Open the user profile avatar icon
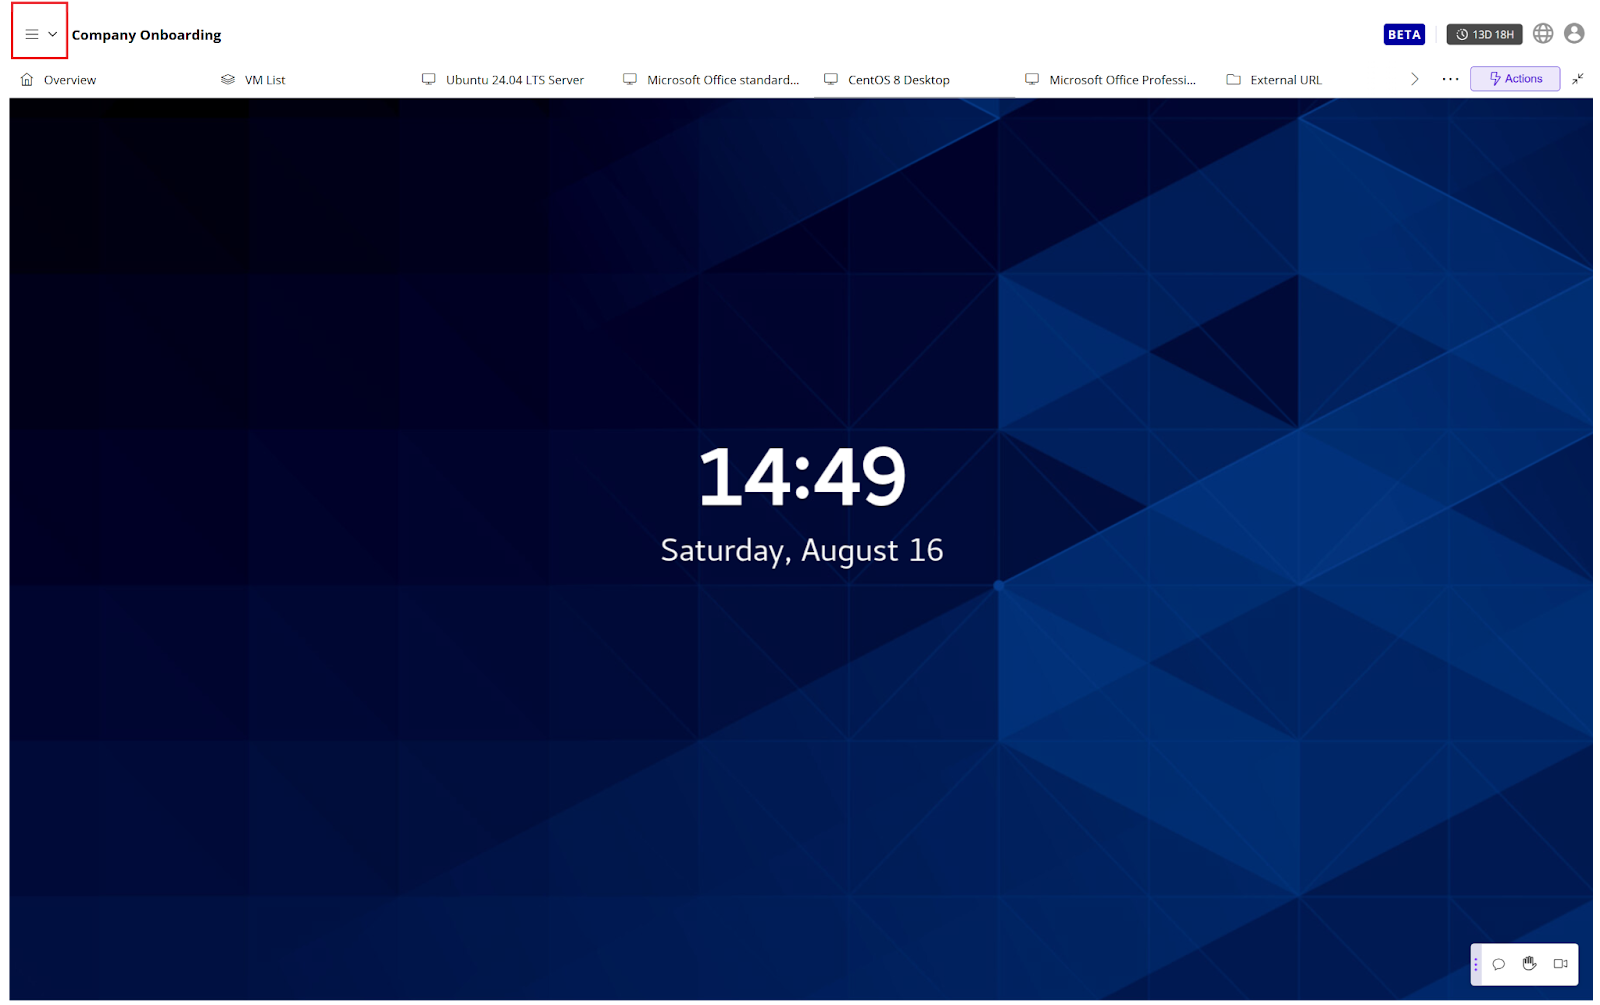The width and height of the screenshot is (1600, 1005). pyautogui.click(x=1575, y=33)
